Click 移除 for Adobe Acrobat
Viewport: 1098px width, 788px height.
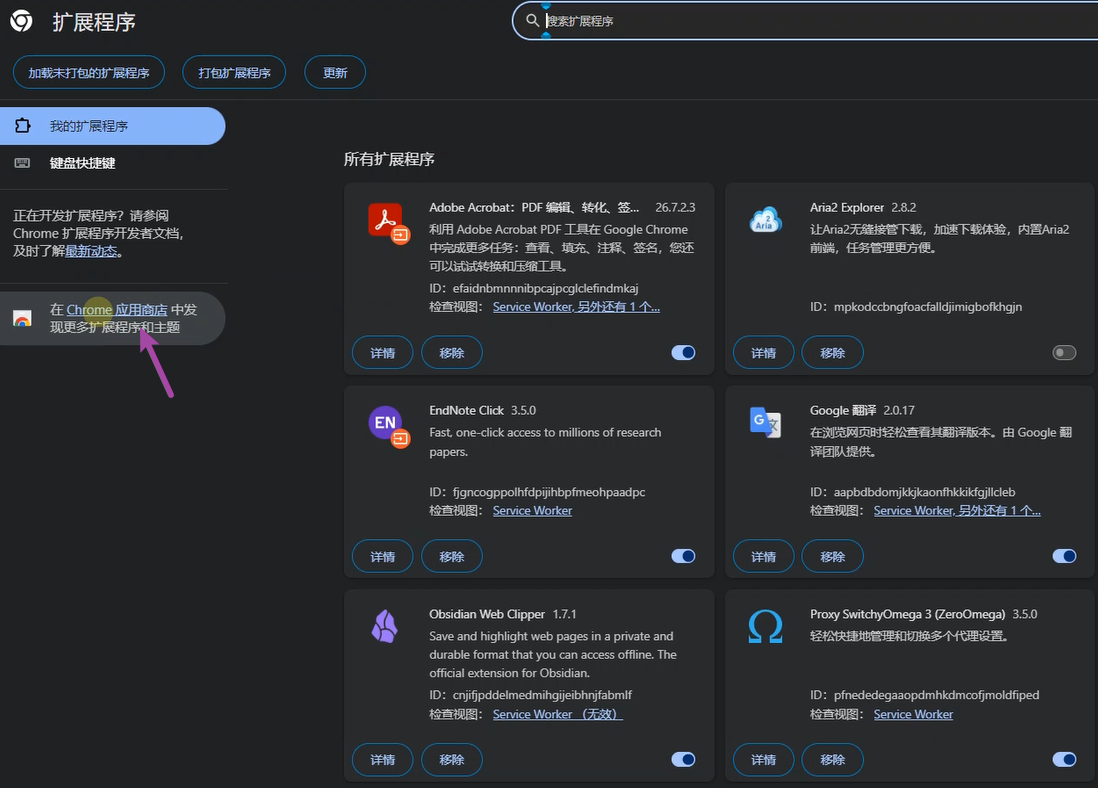(x=452, y=352)
